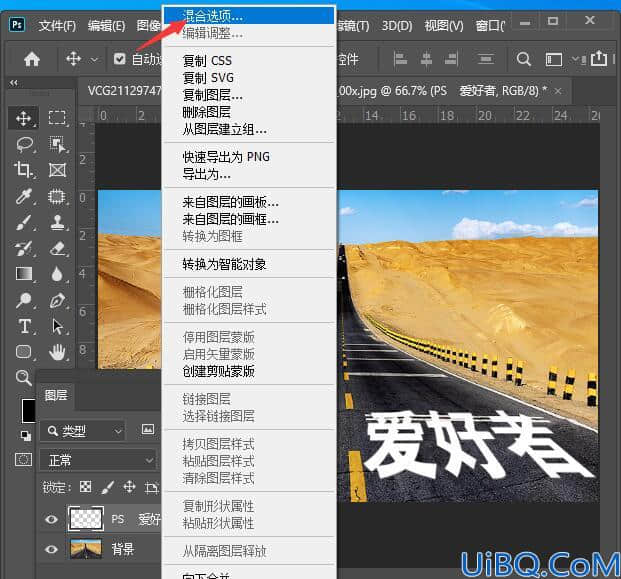Choose 复制 SVG in the context menu

coord(249,78)
